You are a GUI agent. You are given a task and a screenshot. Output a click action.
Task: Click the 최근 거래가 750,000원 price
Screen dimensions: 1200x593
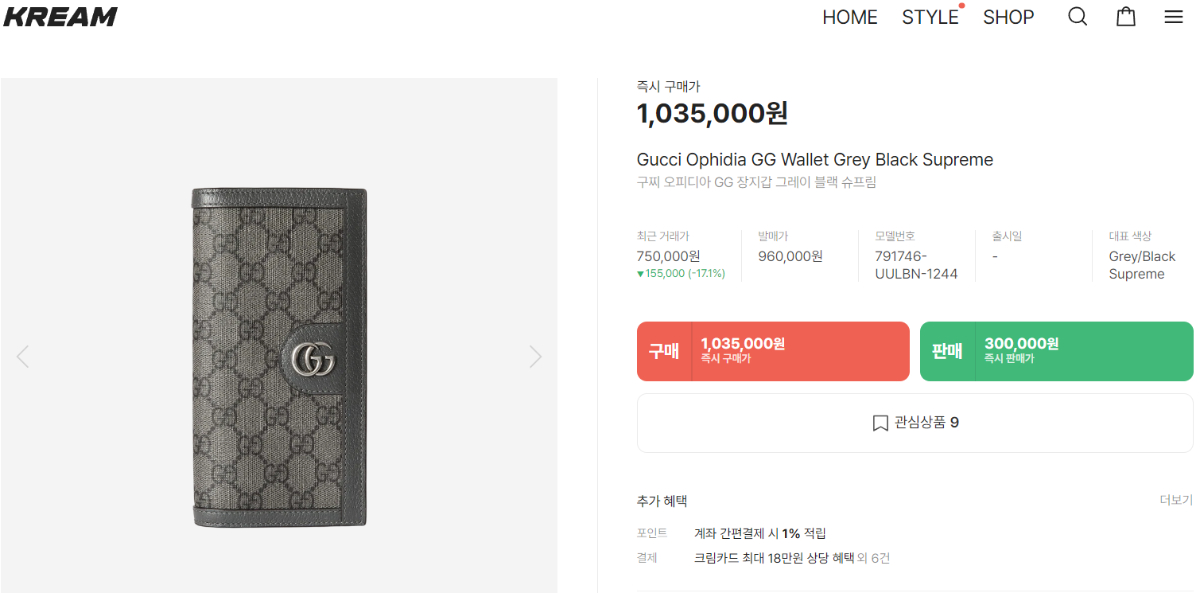[x=668, y=256]
